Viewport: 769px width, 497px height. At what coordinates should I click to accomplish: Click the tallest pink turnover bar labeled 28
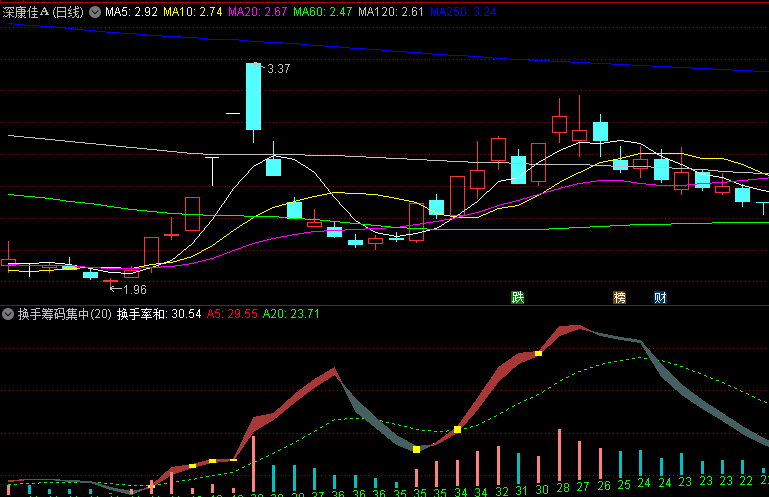[x=559, y=455]
